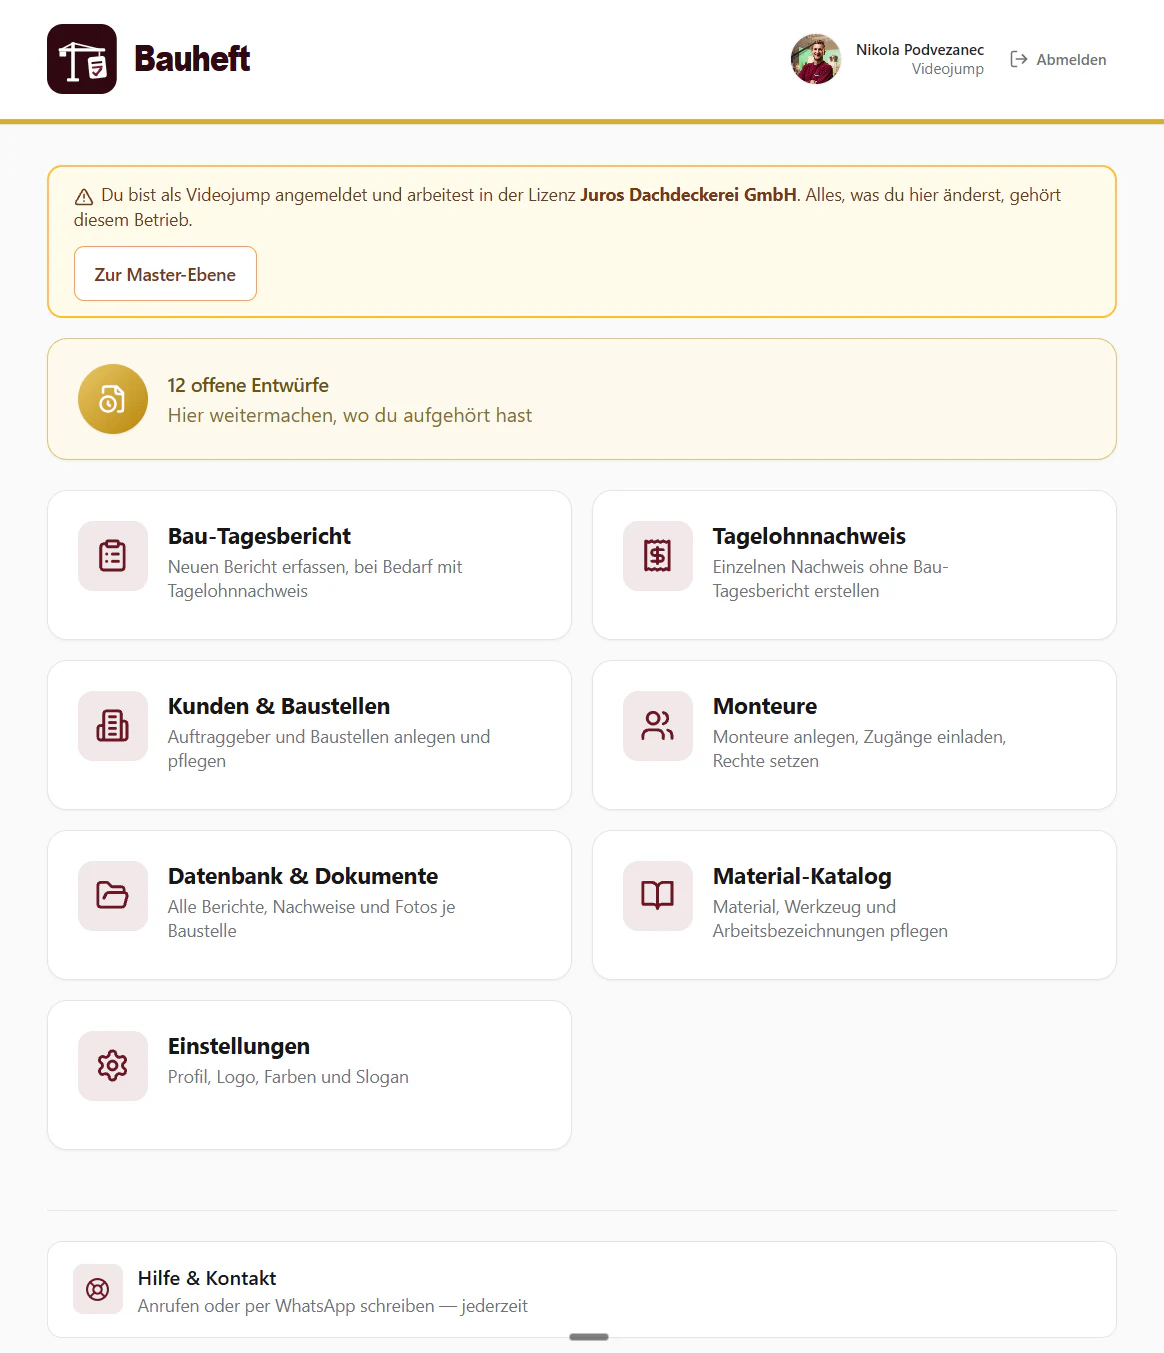Click the gold drafts clock-document icon

(113, 399)
